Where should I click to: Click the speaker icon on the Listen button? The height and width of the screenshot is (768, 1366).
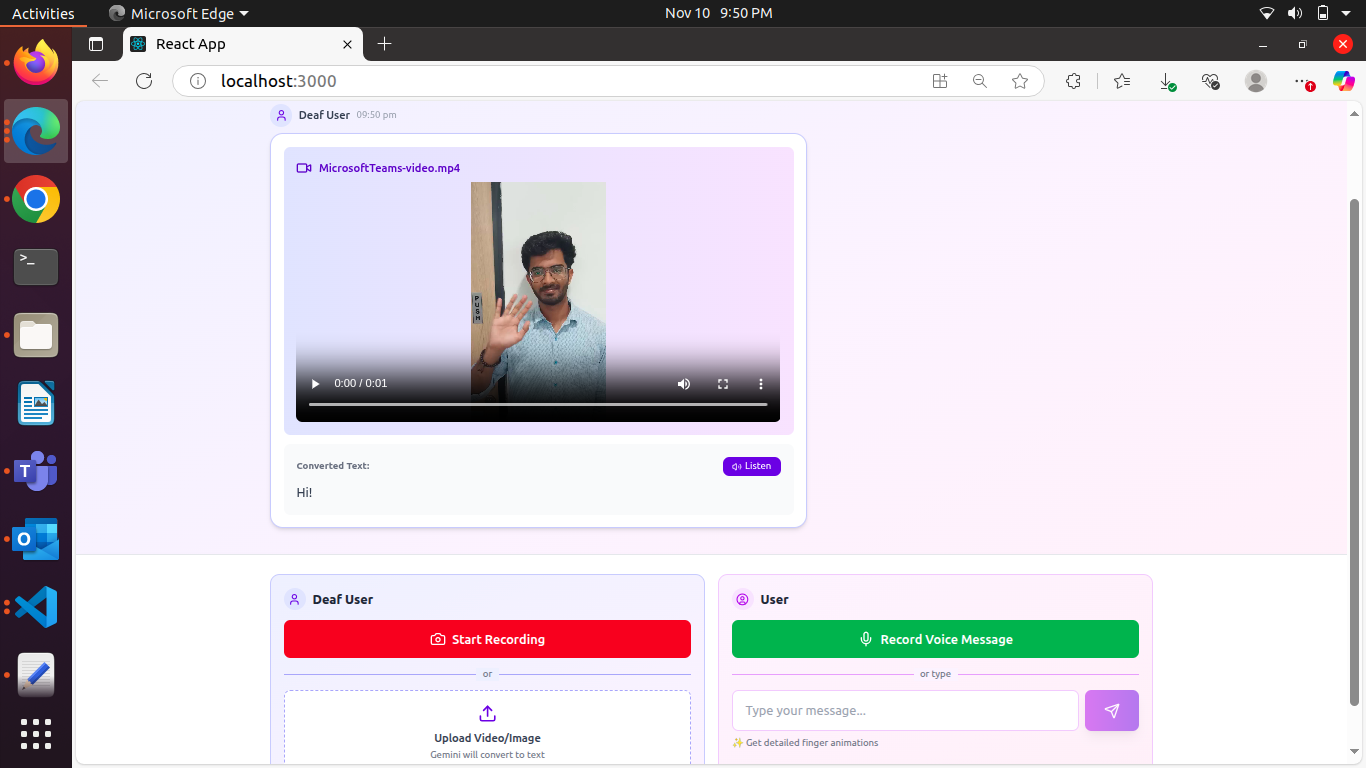[737, 466]
